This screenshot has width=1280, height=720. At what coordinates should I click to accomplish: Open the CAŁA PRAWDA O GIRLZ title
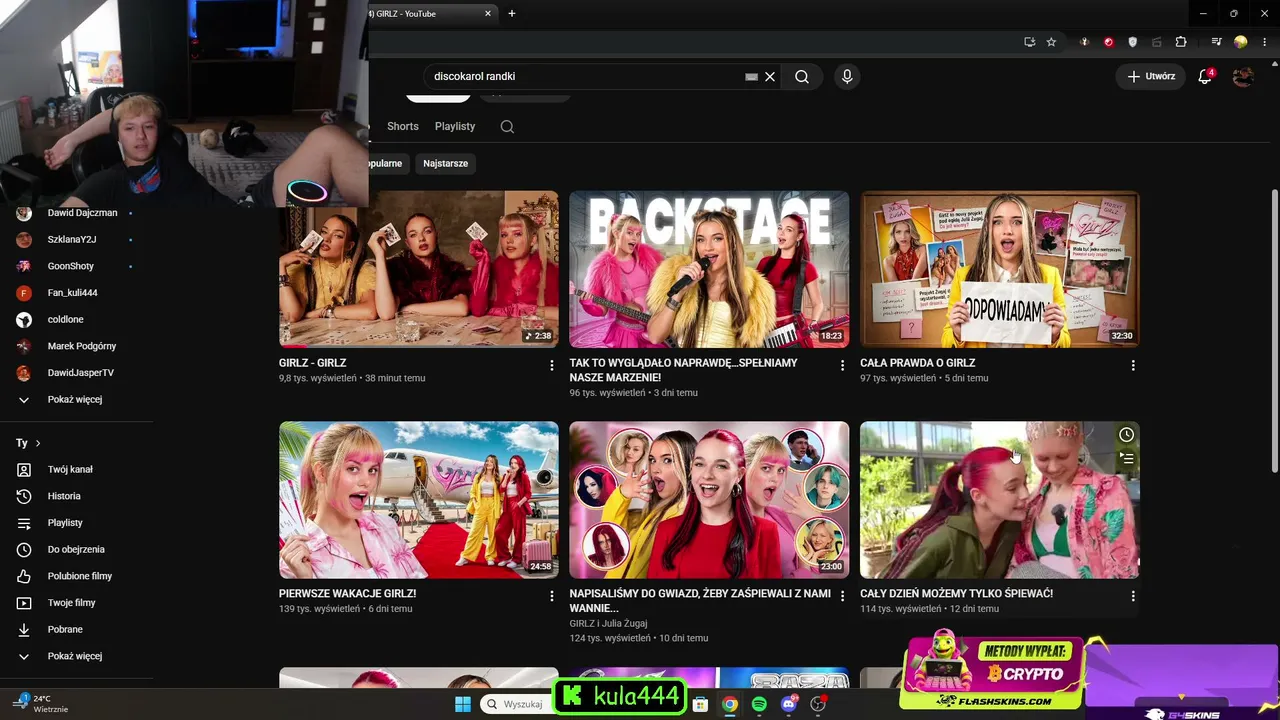917,363
